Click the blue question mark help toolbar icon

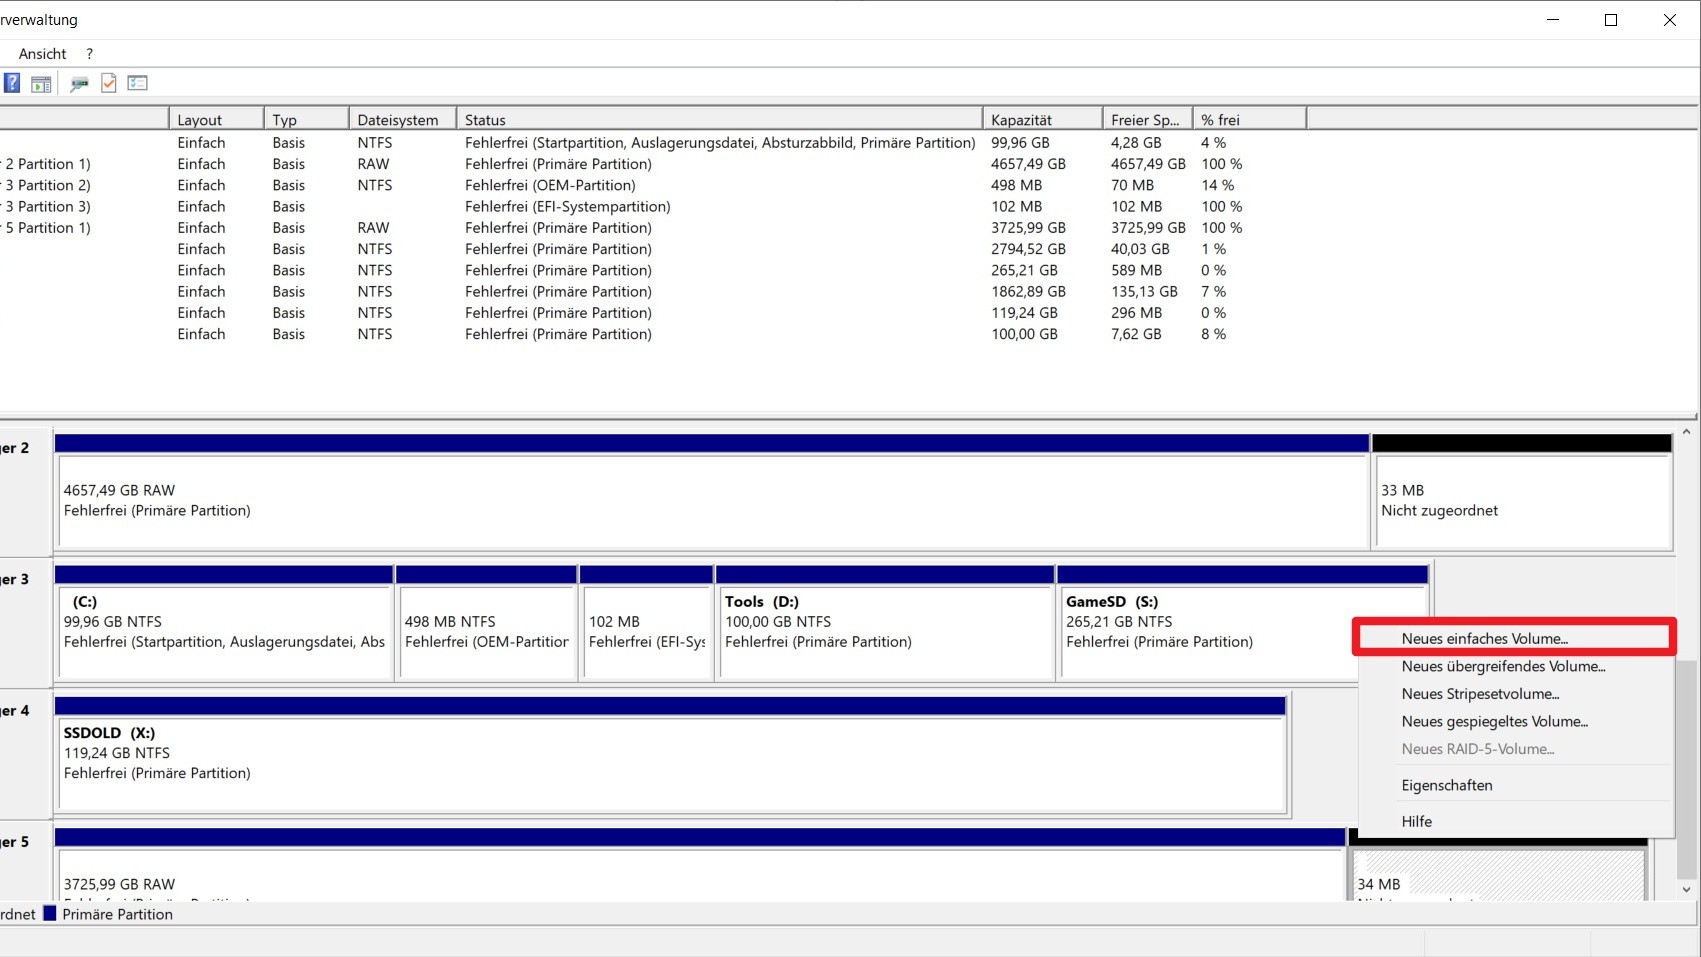(12, 83)
